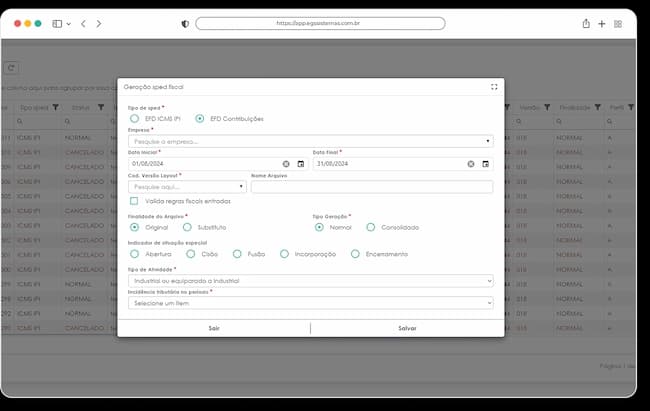
Task: Click the Sair button
Action: click(x=214, y=328)
